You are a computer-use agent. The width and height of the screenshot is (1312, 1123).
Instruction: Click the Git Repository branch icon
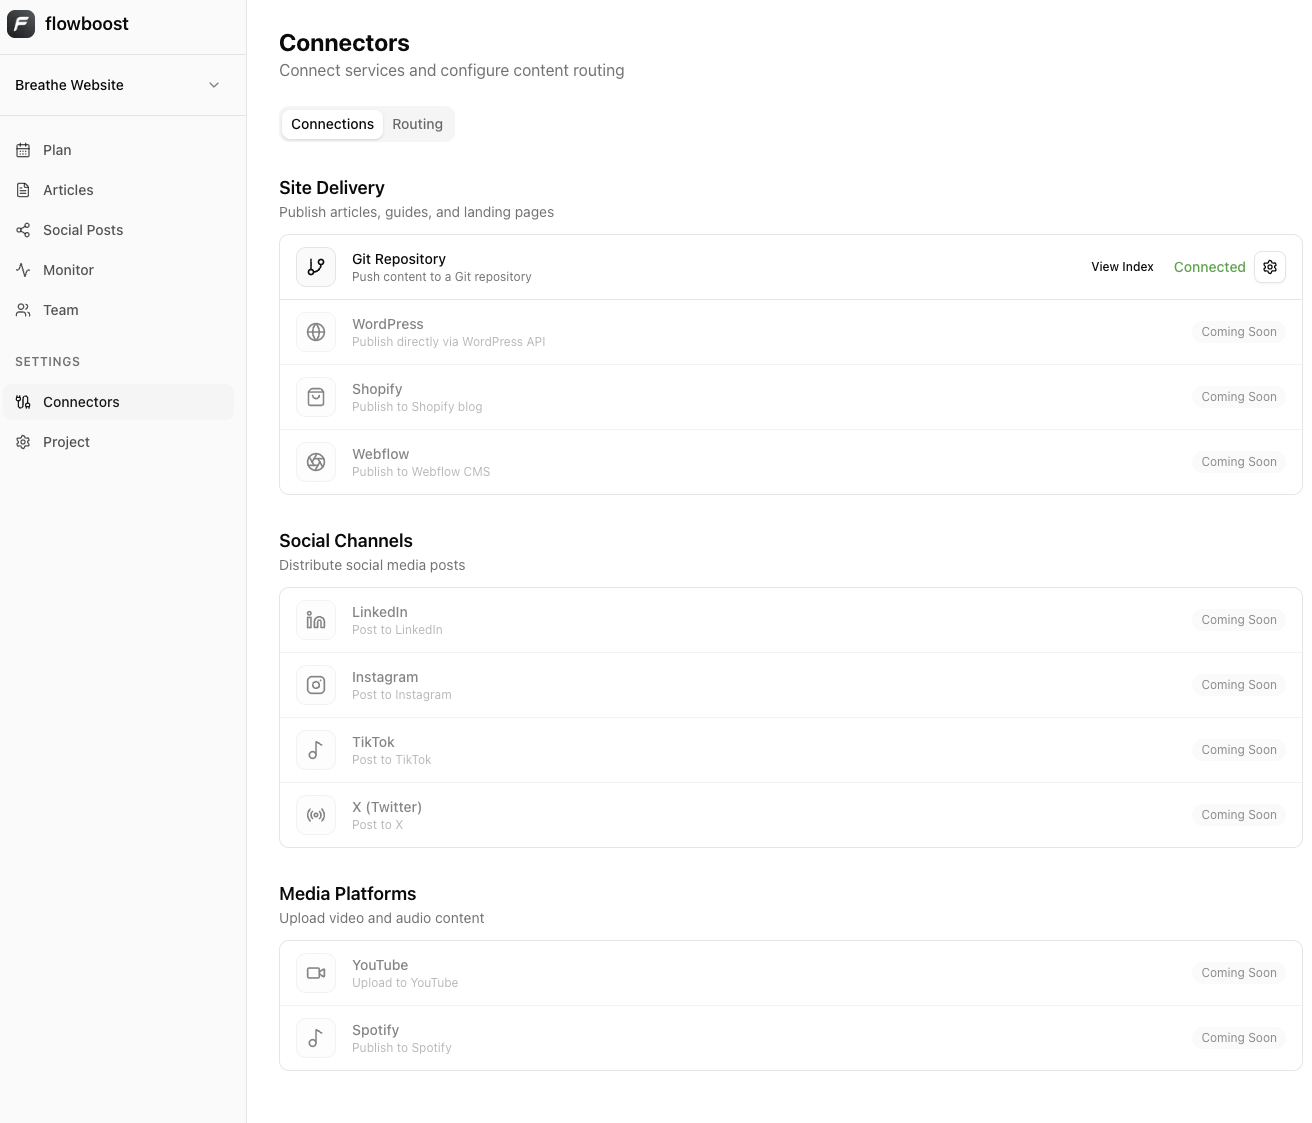pyautogui.click(x=316, y=267)
